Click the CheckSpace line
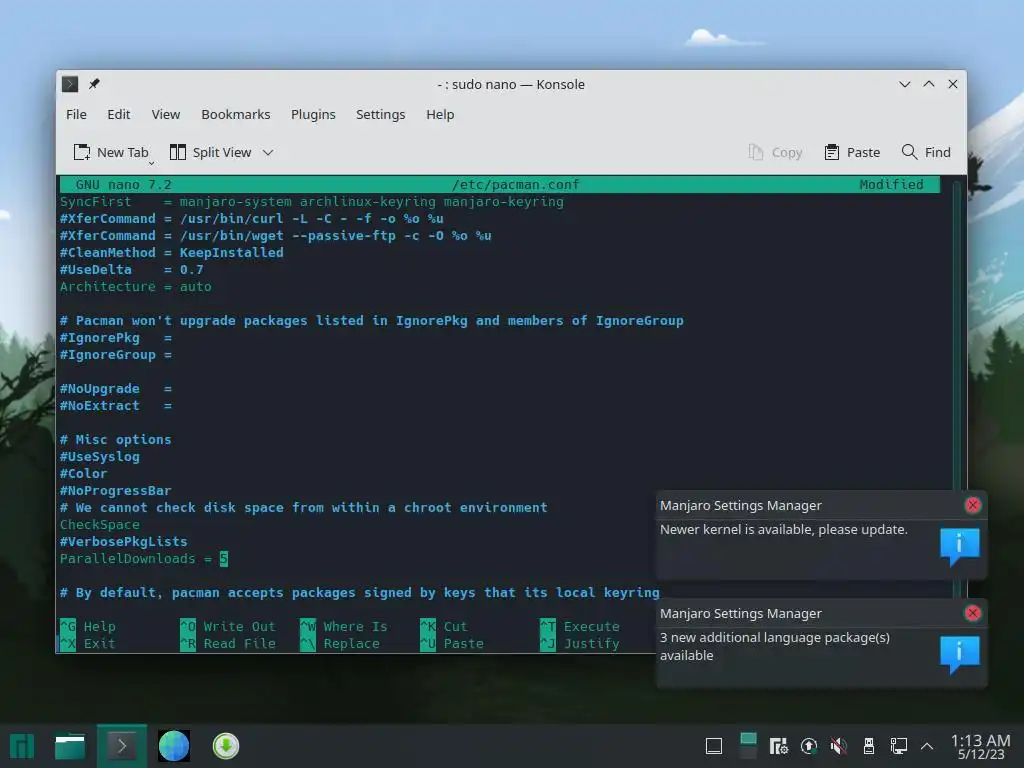Viewport: 1024px width, 768px height. tap(99, 524)
